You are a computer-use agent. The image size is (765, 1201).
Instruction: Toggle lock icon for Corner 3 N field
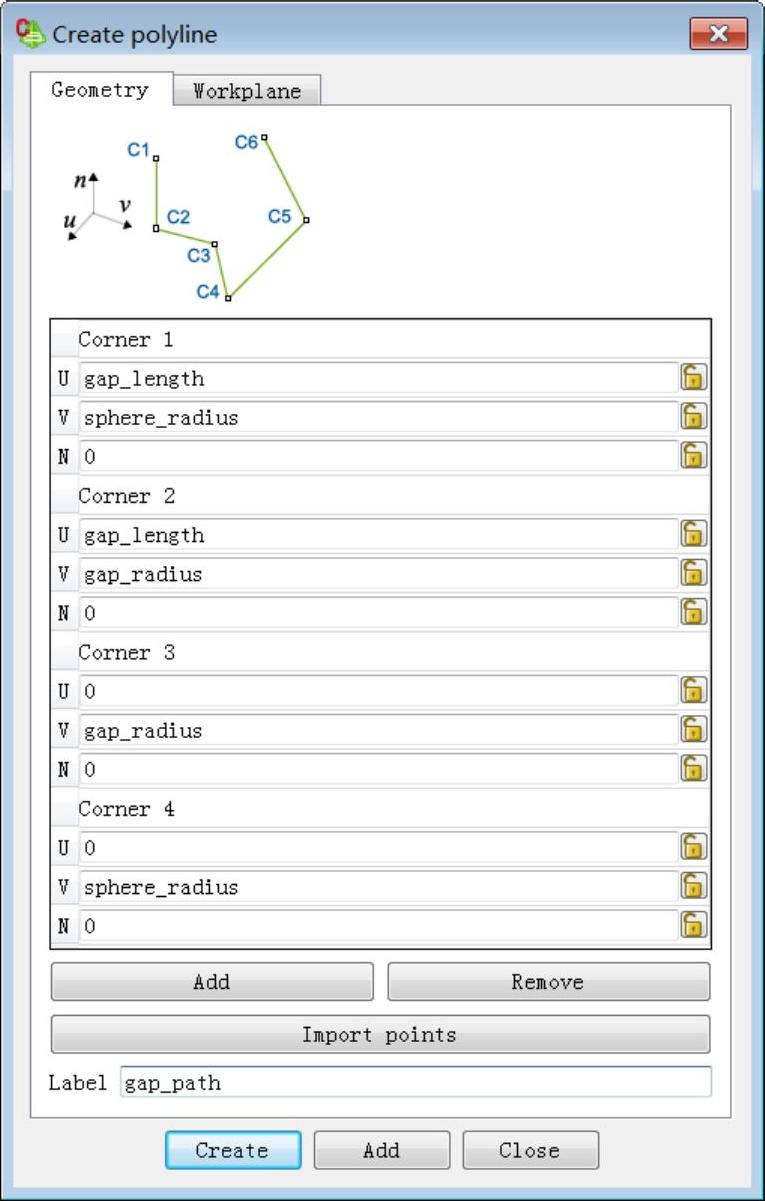click(694, 768)
